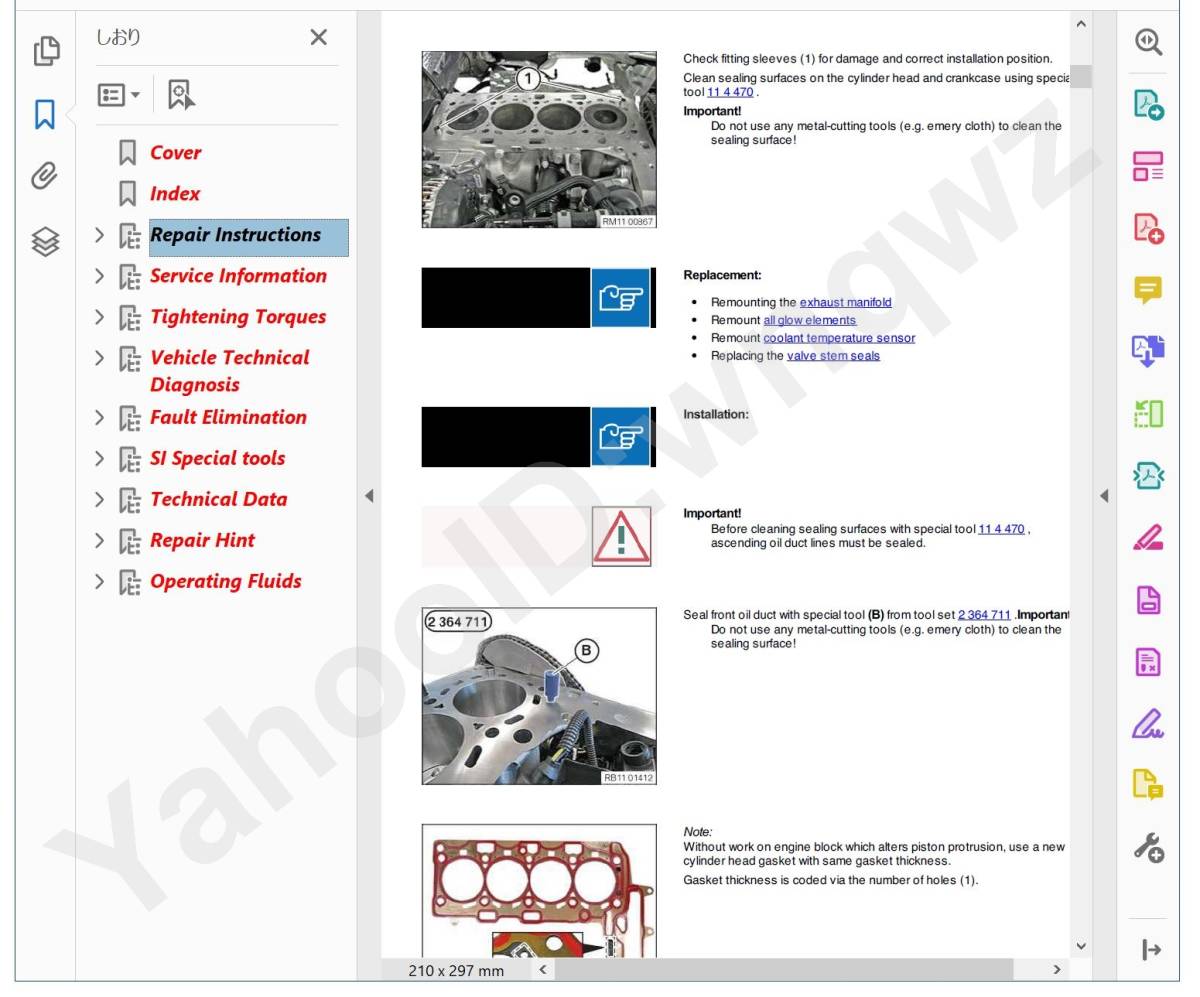This screenshot has height=997, width=1200.
Task: Expand the Fault Elimination bookmark chevron
Action: point(99,418)
